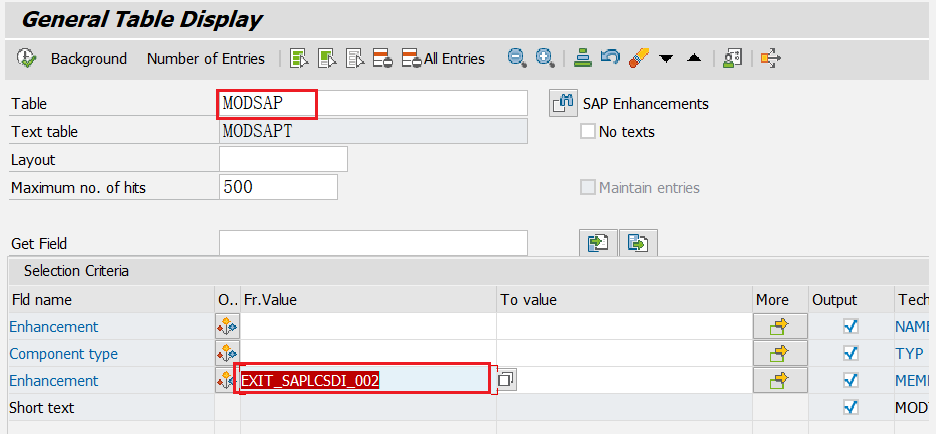Open multiple selection for Component type row
Image resolution: width=936 pixels, height=434 pixels.
[779, 353]
